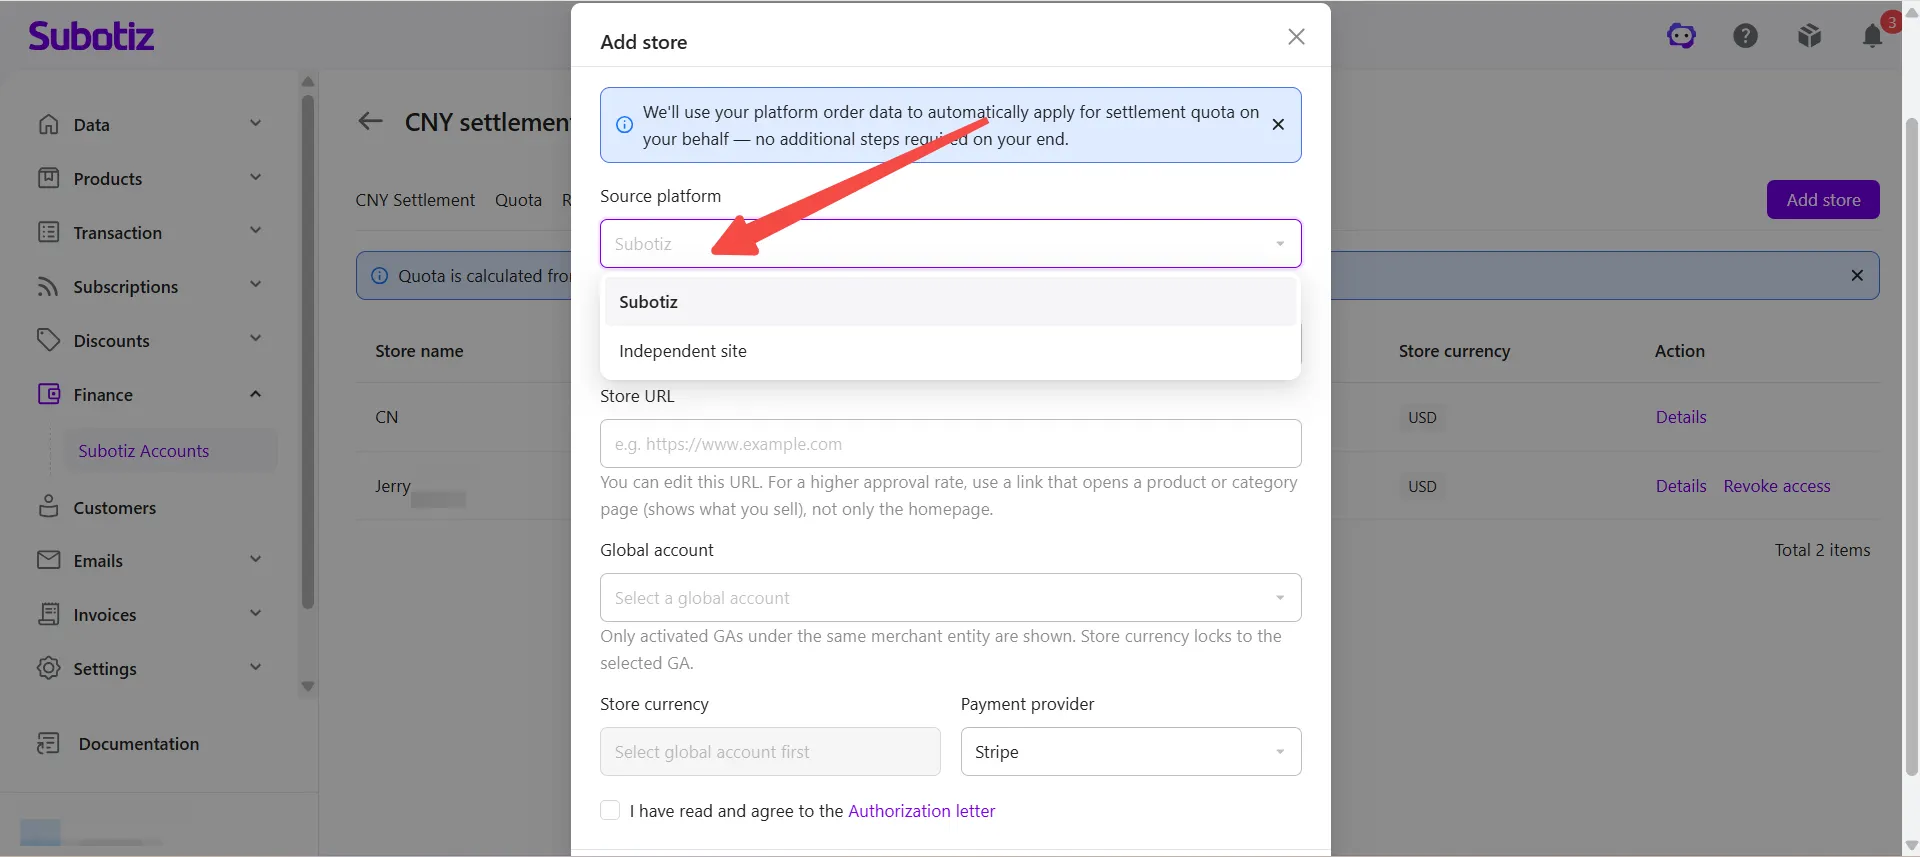
Task: Click the sidebar vertical scrollbar
Action: click(x=308, y=350)
